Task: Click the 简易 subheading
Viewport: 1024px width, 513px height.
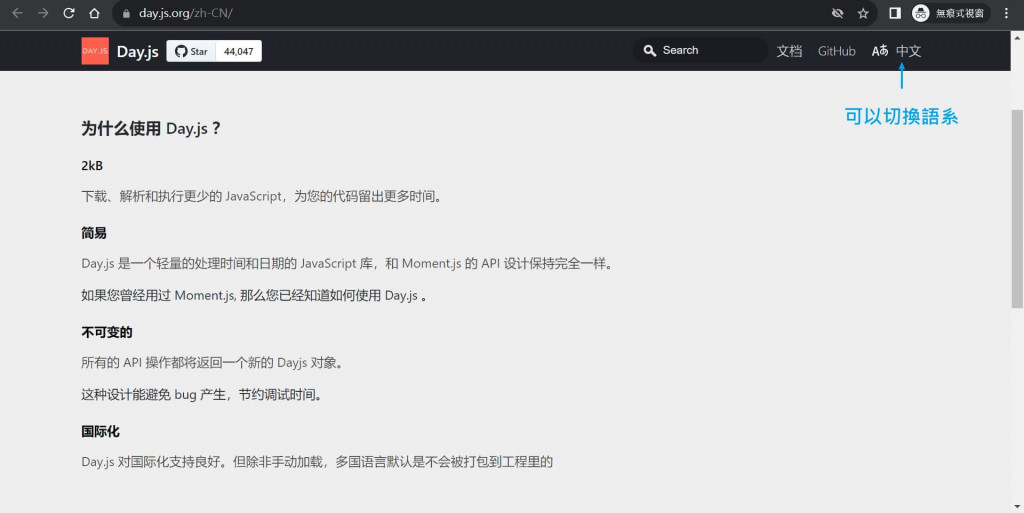Action: pos(94,233)
